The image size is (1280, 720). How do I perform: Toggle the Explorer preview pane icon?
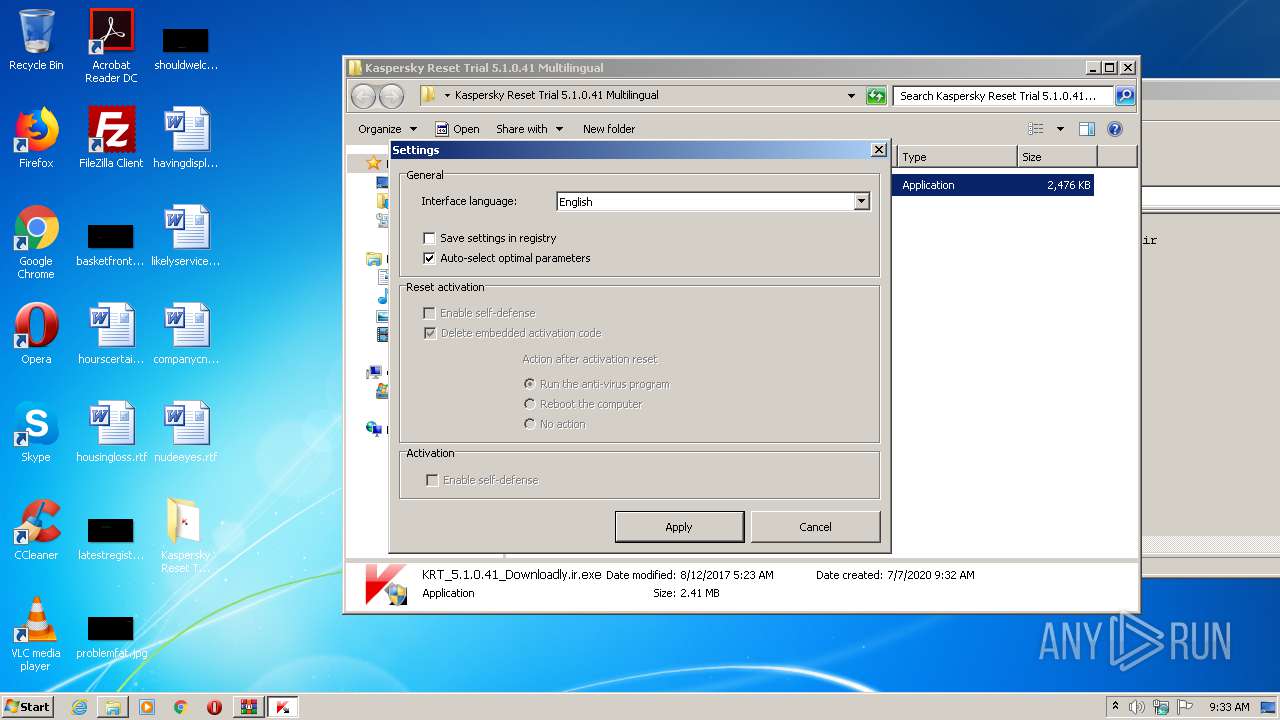1087,129
